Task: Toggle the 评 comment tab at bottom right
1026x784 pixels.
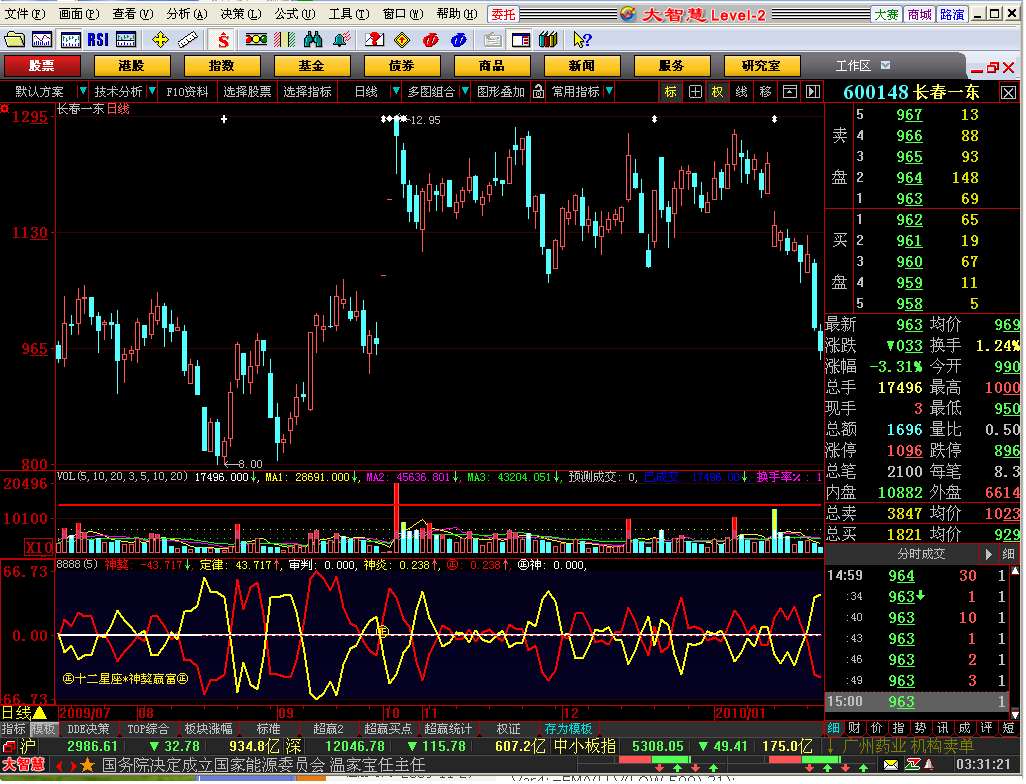Action: click(987, 728)
